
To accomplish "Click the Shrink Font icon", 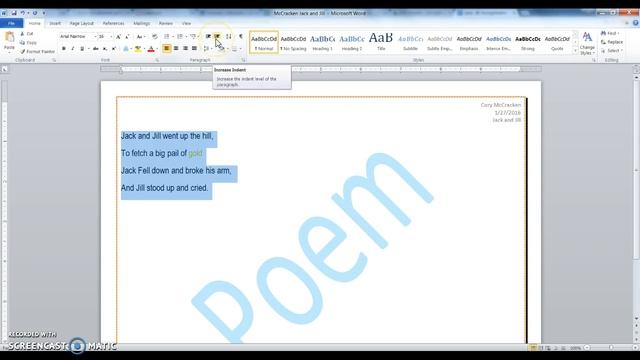I will point(127,37).
